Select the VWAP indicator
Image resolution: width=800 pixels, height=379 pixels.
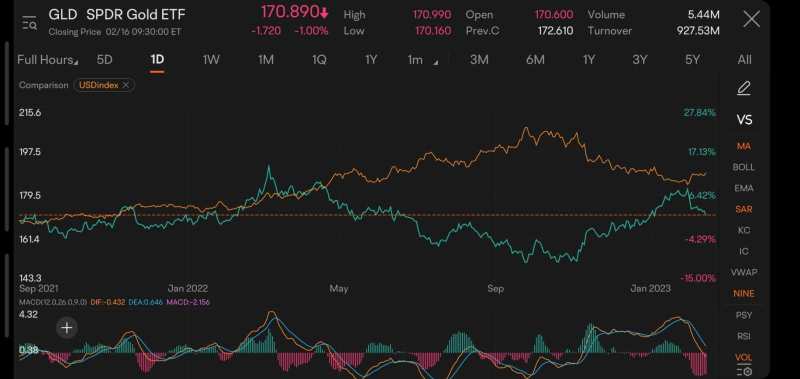point(744,272)
